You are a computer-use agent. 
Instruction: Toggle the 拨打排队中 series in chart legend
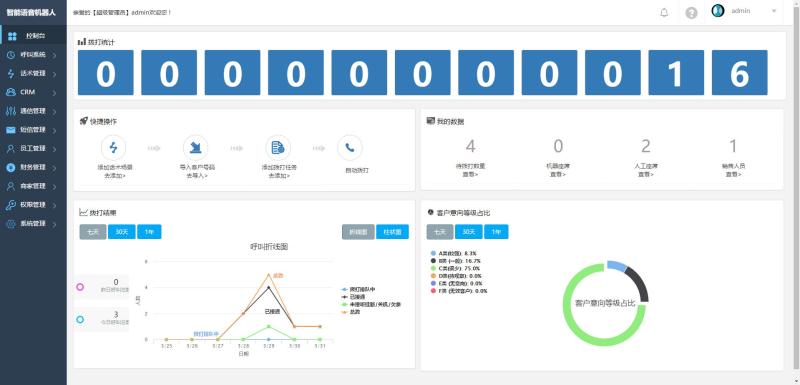[358, 289]
